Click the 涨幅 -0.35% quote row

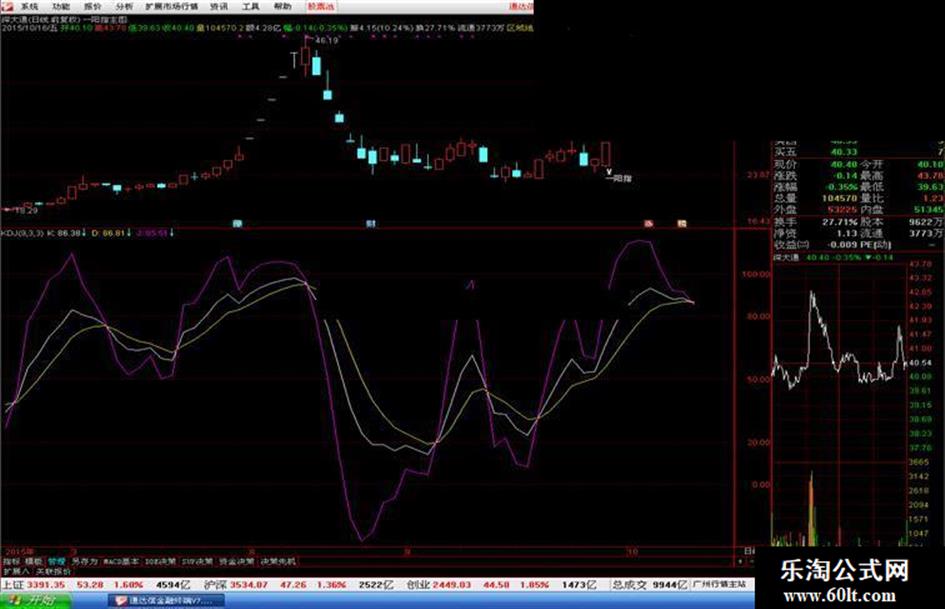[815, 187]
